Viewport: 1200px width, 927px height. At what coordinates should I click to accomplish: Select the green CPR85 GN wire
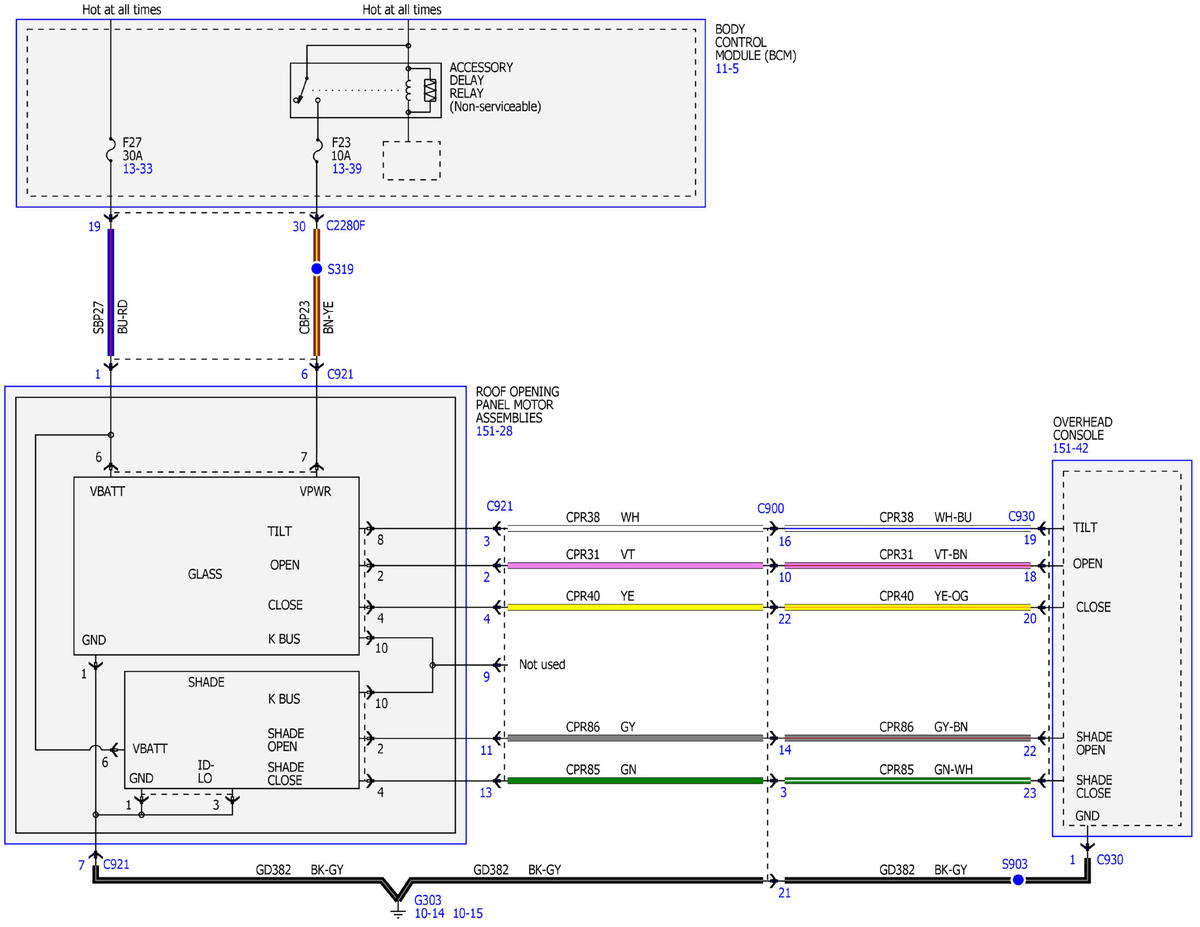tap(636, 781)
